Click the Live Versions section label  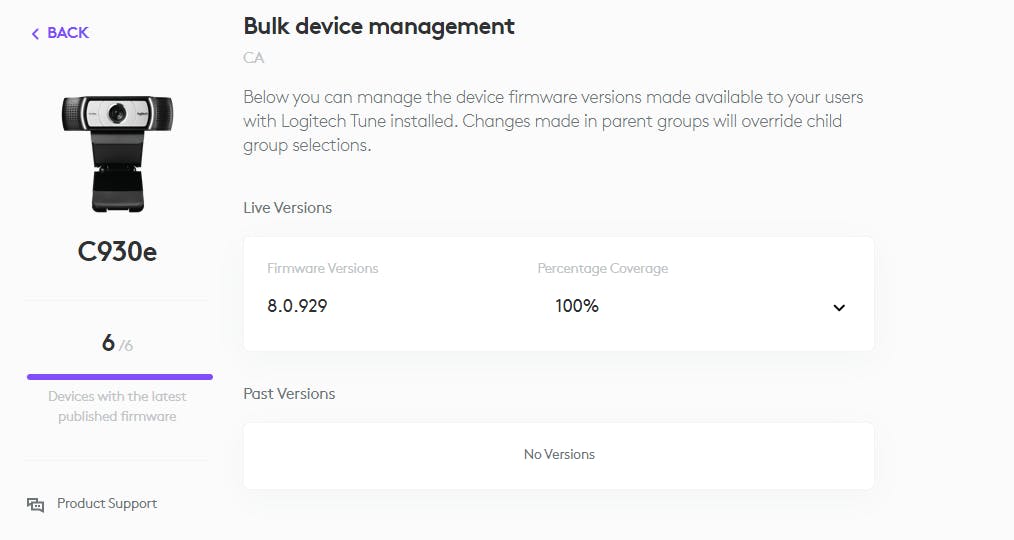287,208
